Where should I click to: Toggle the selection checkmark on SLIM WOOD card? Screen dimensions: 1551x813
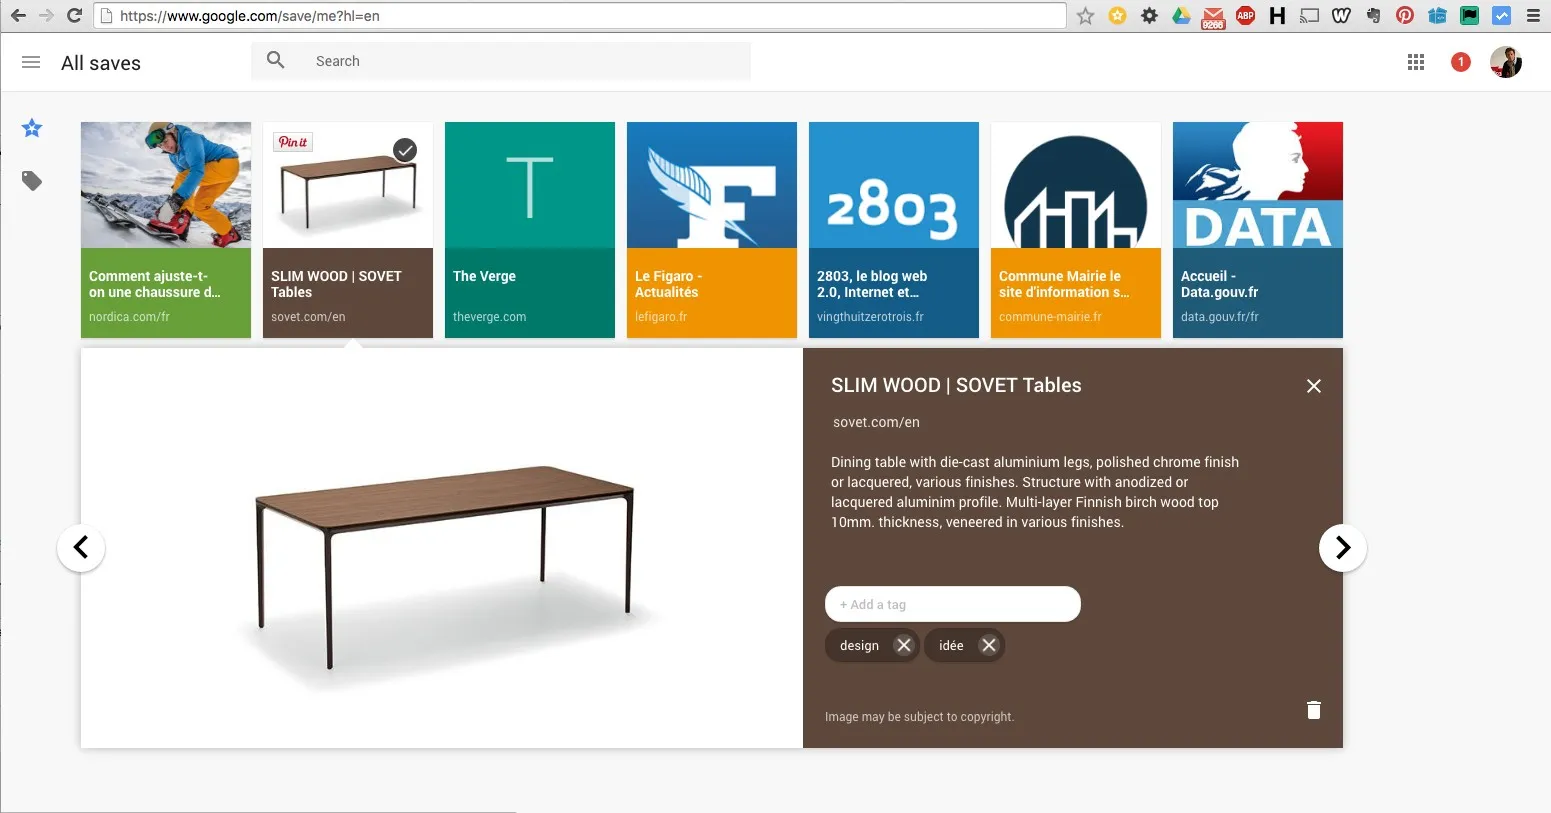point(405,150)
